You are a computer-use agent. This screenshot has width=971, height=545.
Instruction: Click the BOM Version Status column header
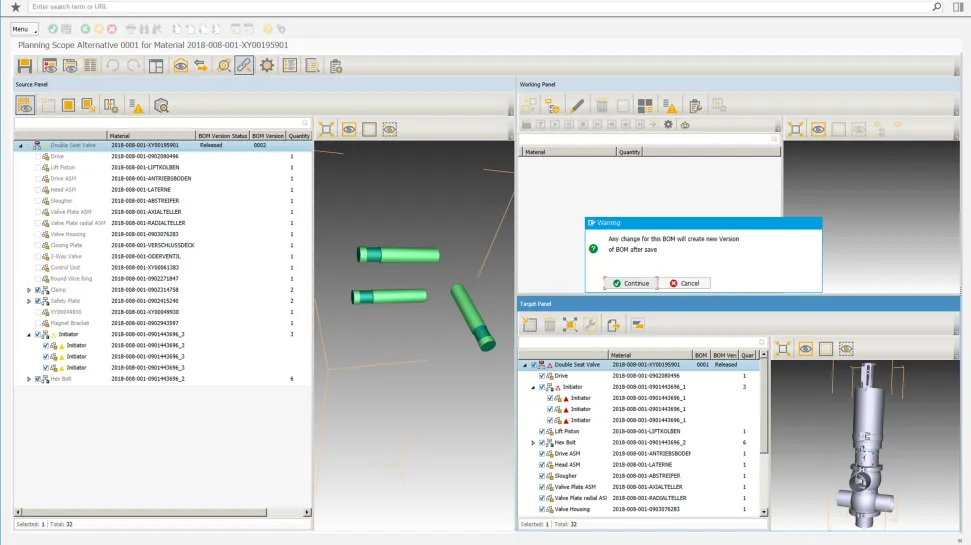pyautogui.click(x=222, y=136)
